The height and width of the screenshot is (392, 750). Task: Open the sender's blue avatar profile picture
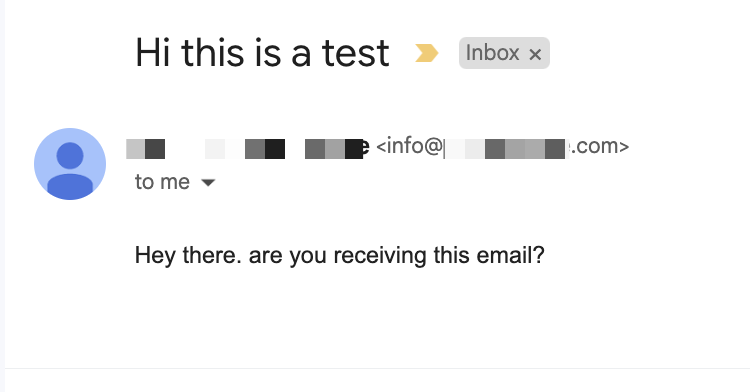click(70, 164)
